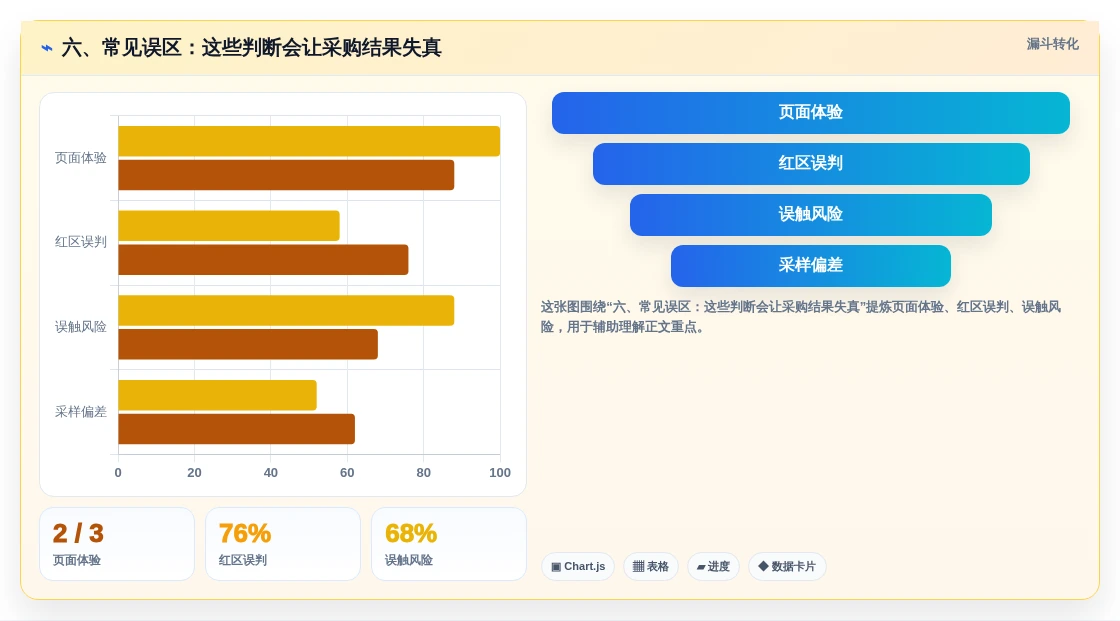Click the 进度 tag chip
Screen dimensions: 1120x621
(x=713, y=567)
